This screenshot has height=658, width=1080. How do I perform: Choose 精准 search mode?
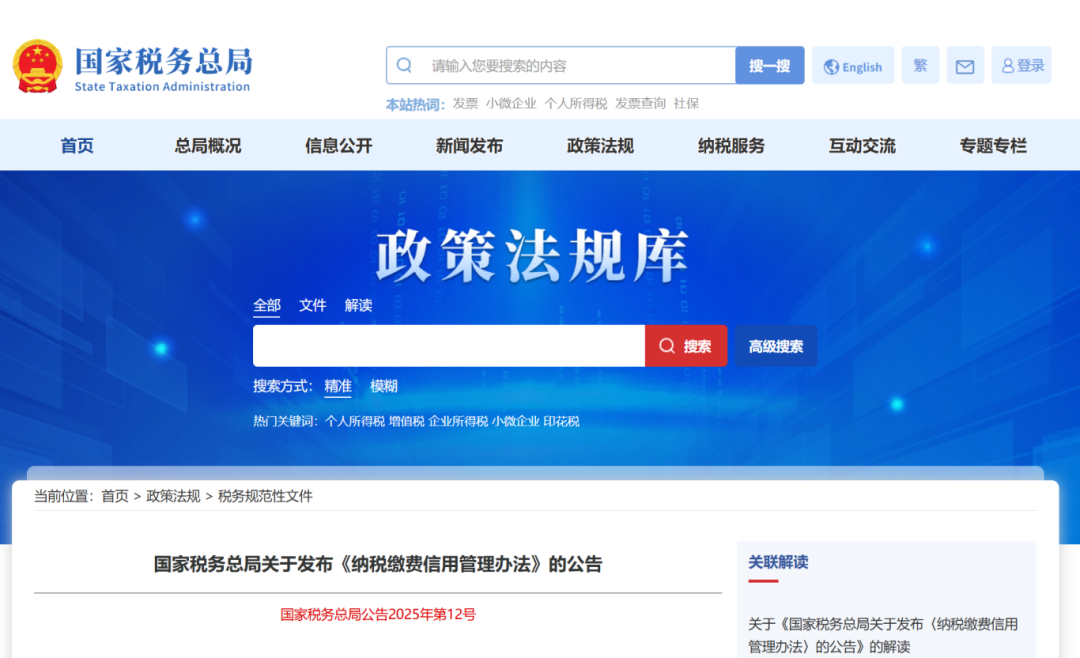pos(338,386)
